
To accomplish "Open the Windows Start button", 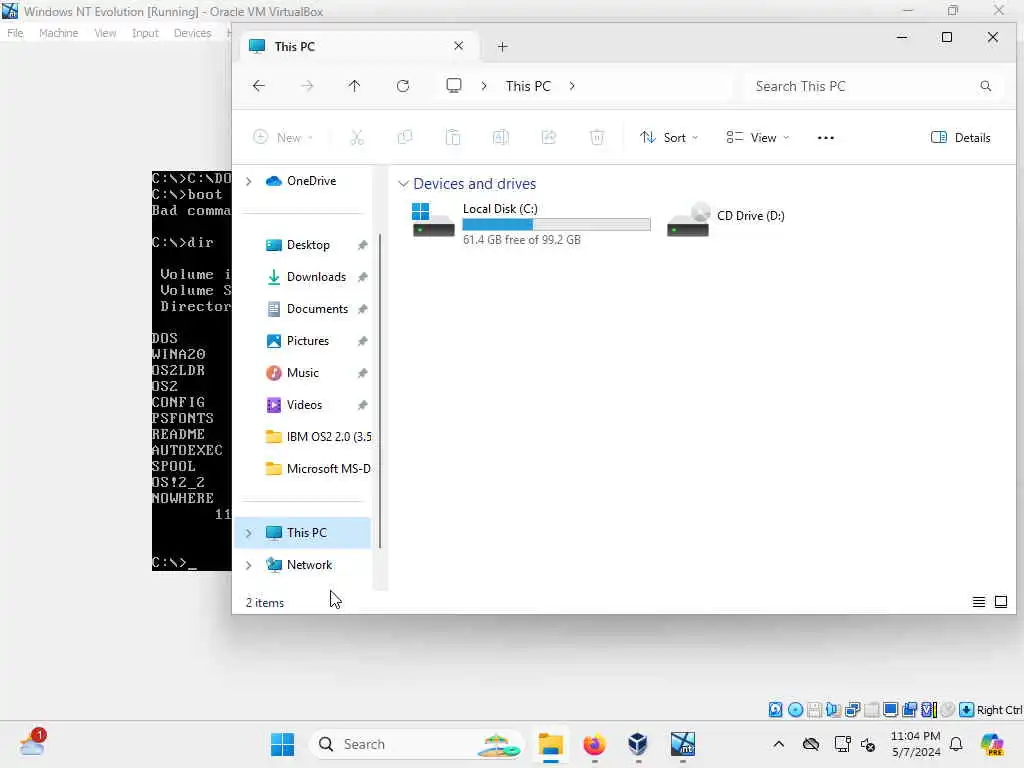I will pos(283,744).
